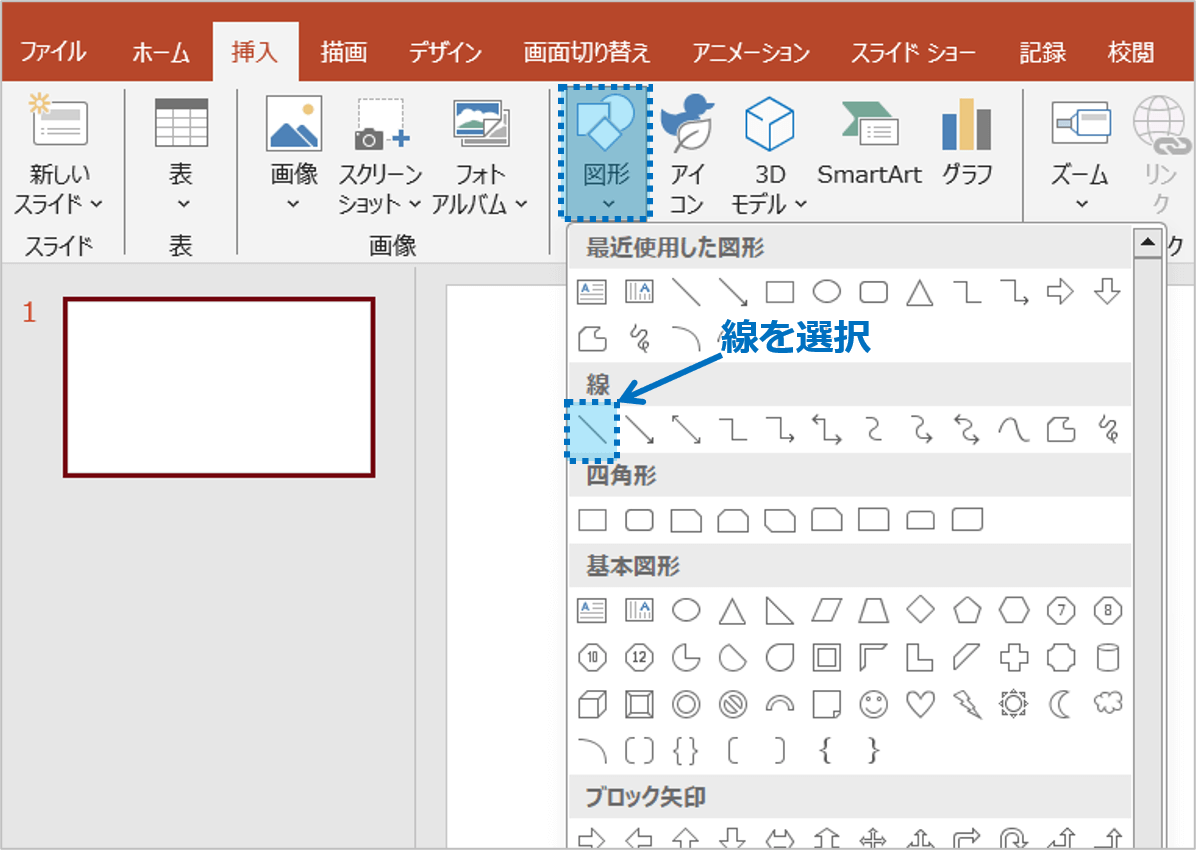Open the ファイル tab
The width and height of the screenshot is (1196, 850).
click(x=53, y=52)
